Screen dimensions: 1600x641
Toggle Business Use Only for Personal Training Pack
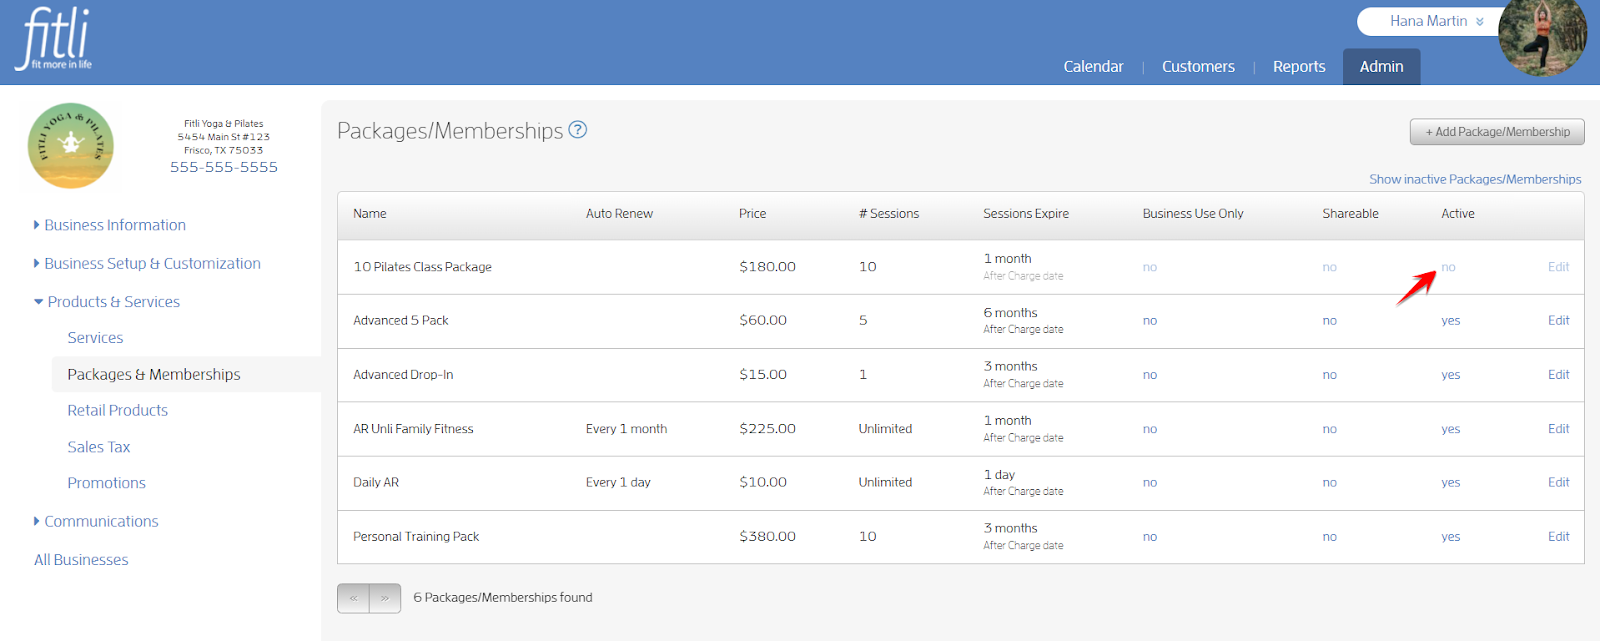pos(1150,537)
